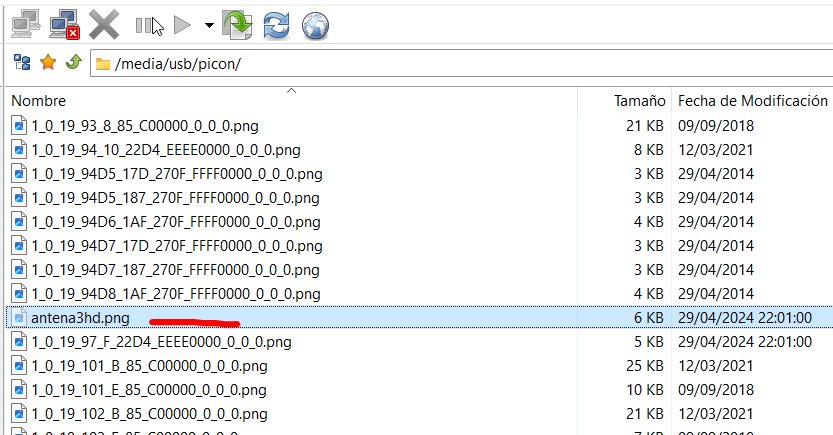Click sort arrow above Nombre column
The image size is (833, 435).
(x=291, y=91)
